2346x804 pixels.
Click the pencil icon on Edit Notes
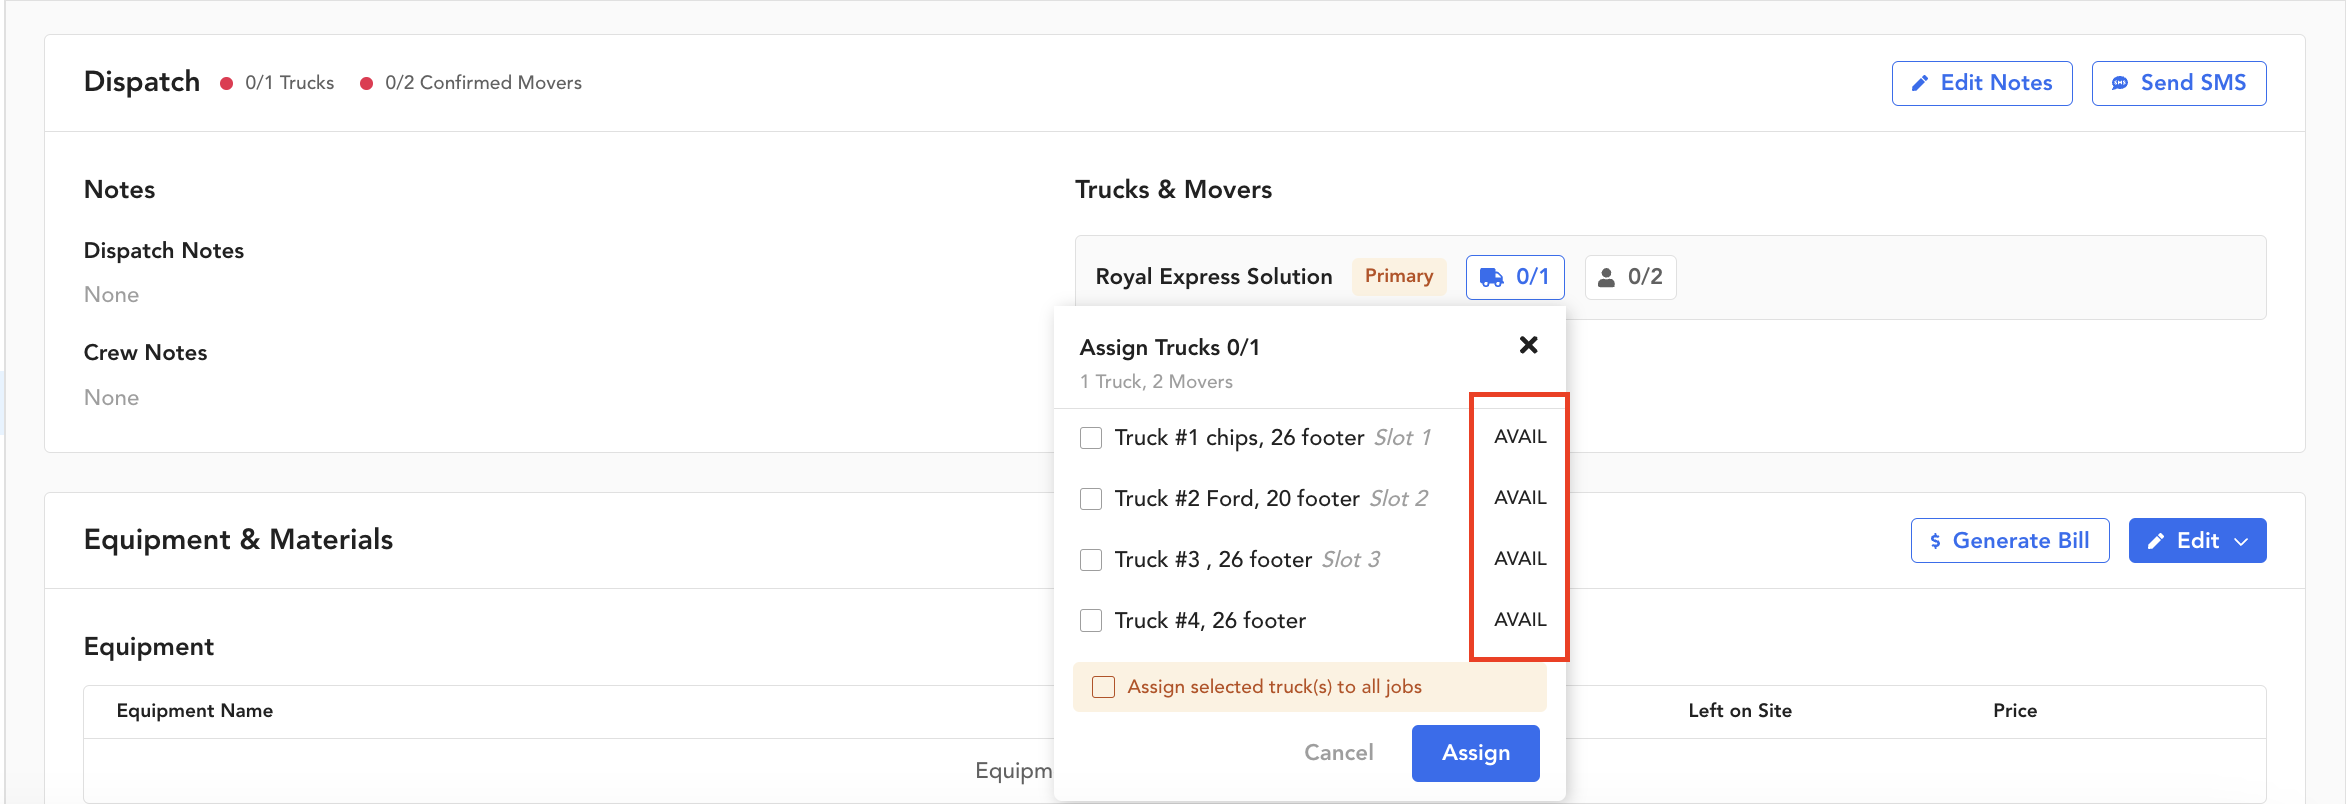(1920, 84)
